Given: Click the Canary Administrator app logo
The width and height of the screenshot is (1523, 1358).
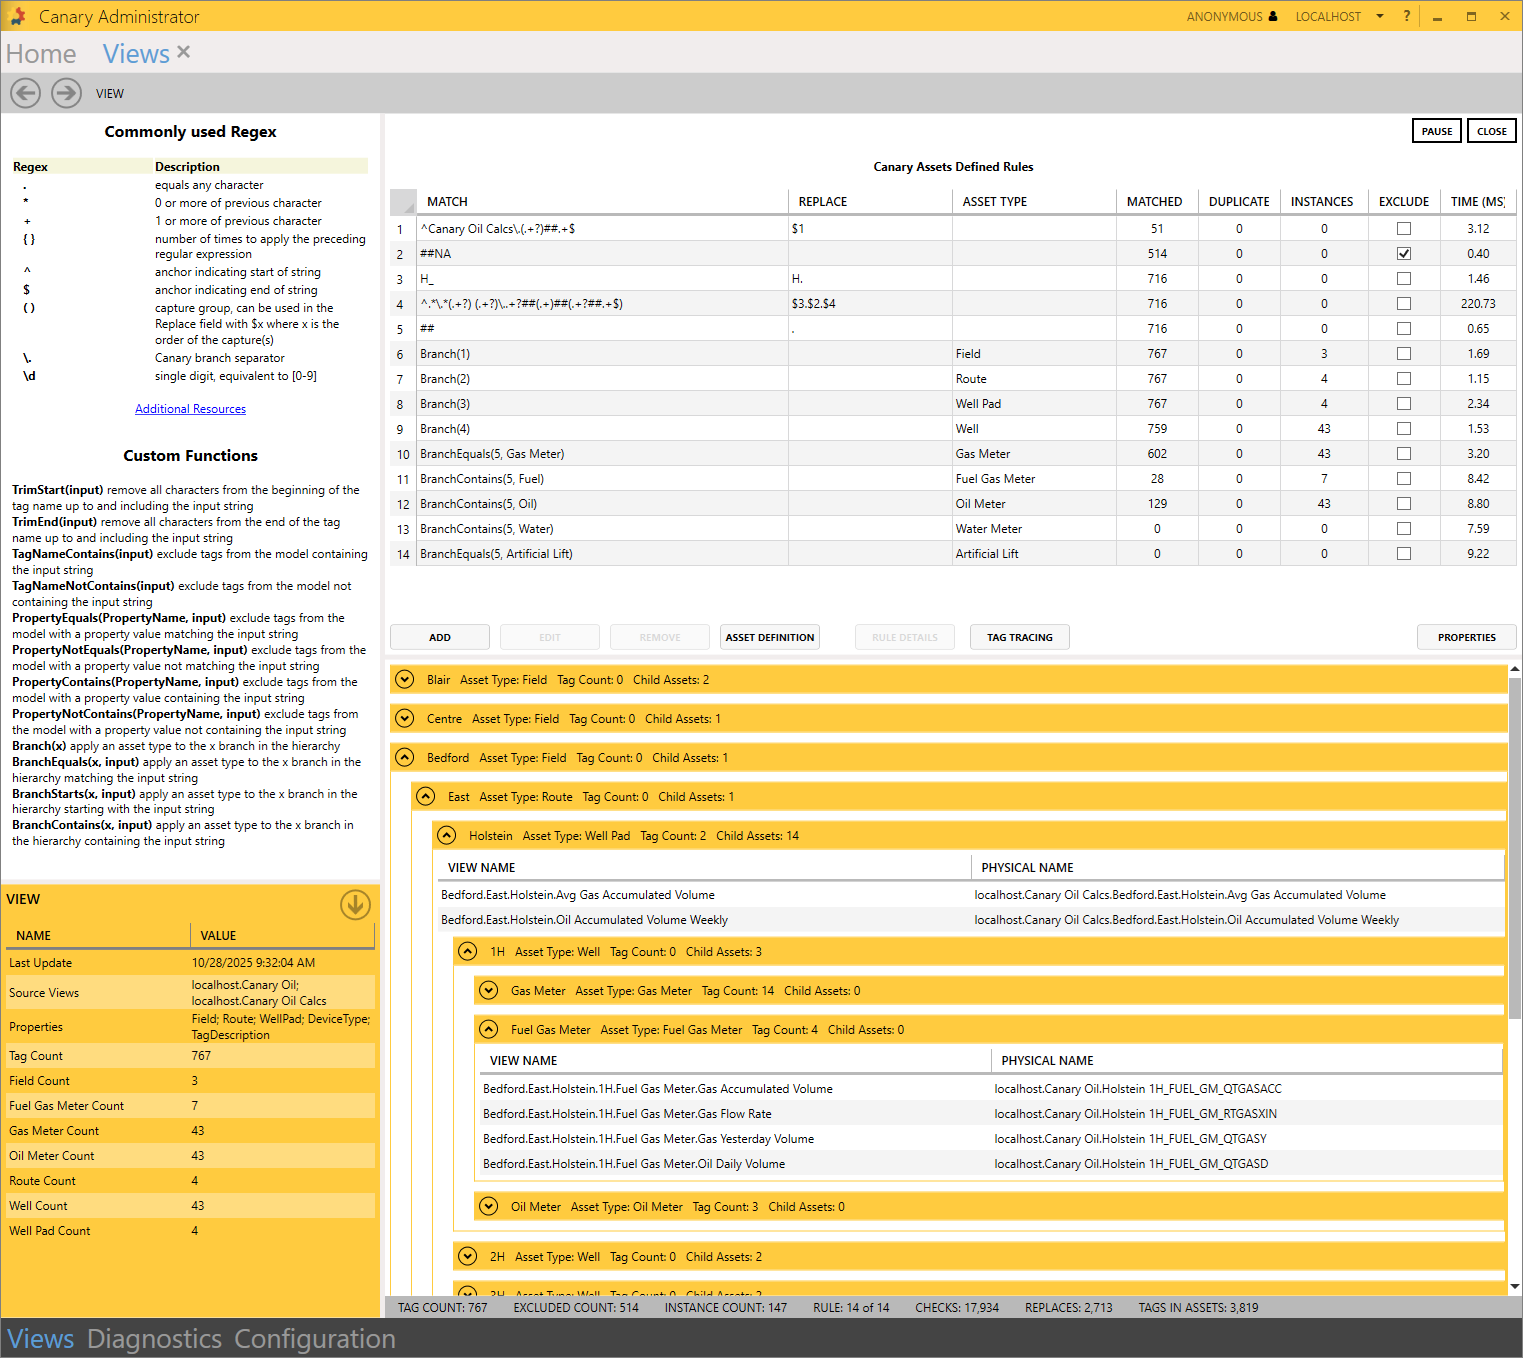Looking at the screenshot, I should [17, 16].
